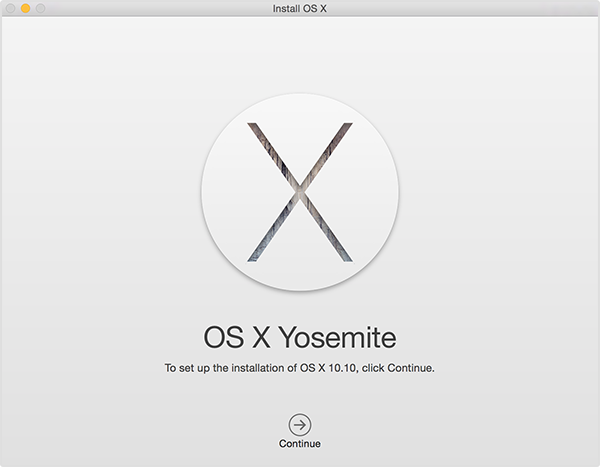Click the "OS X Yosemite" heading
This screenshot has height=468, width=600.
pos(300,337)
